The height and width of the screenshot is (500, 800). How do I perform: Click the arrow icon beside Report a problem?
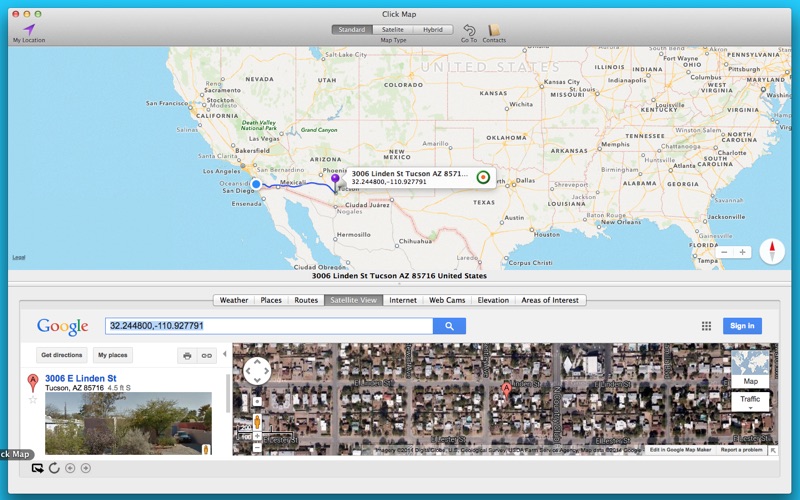773,450
